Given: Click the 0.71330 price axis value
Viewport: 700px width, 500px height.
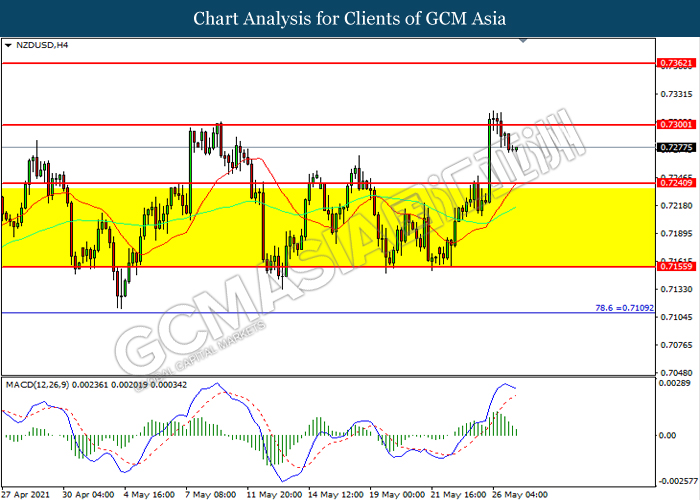Looking at the screenshot, I should tap(676, 289).
